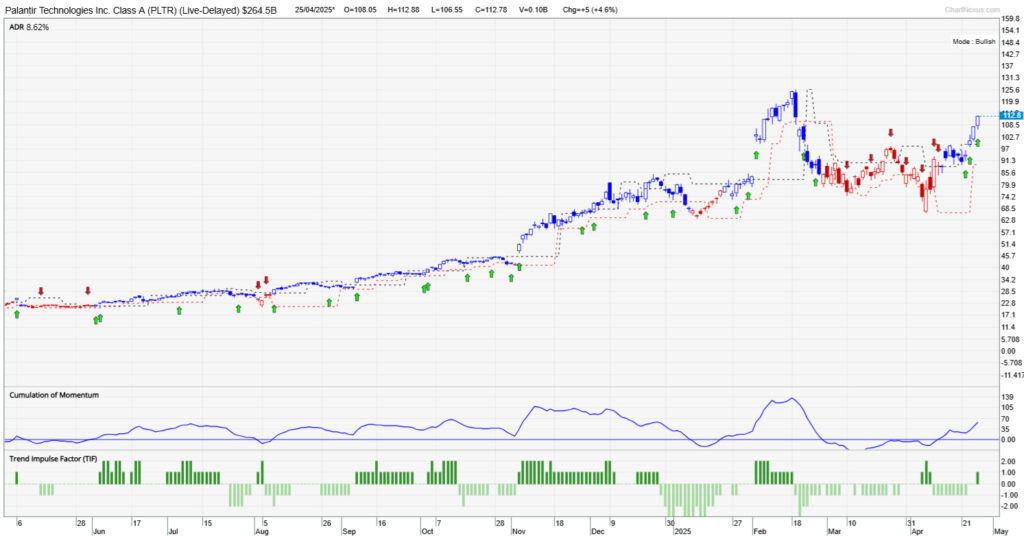
Task: Click the Trend Impulse Factor (TIF) panel title
Action: click(x=53, y=459)
